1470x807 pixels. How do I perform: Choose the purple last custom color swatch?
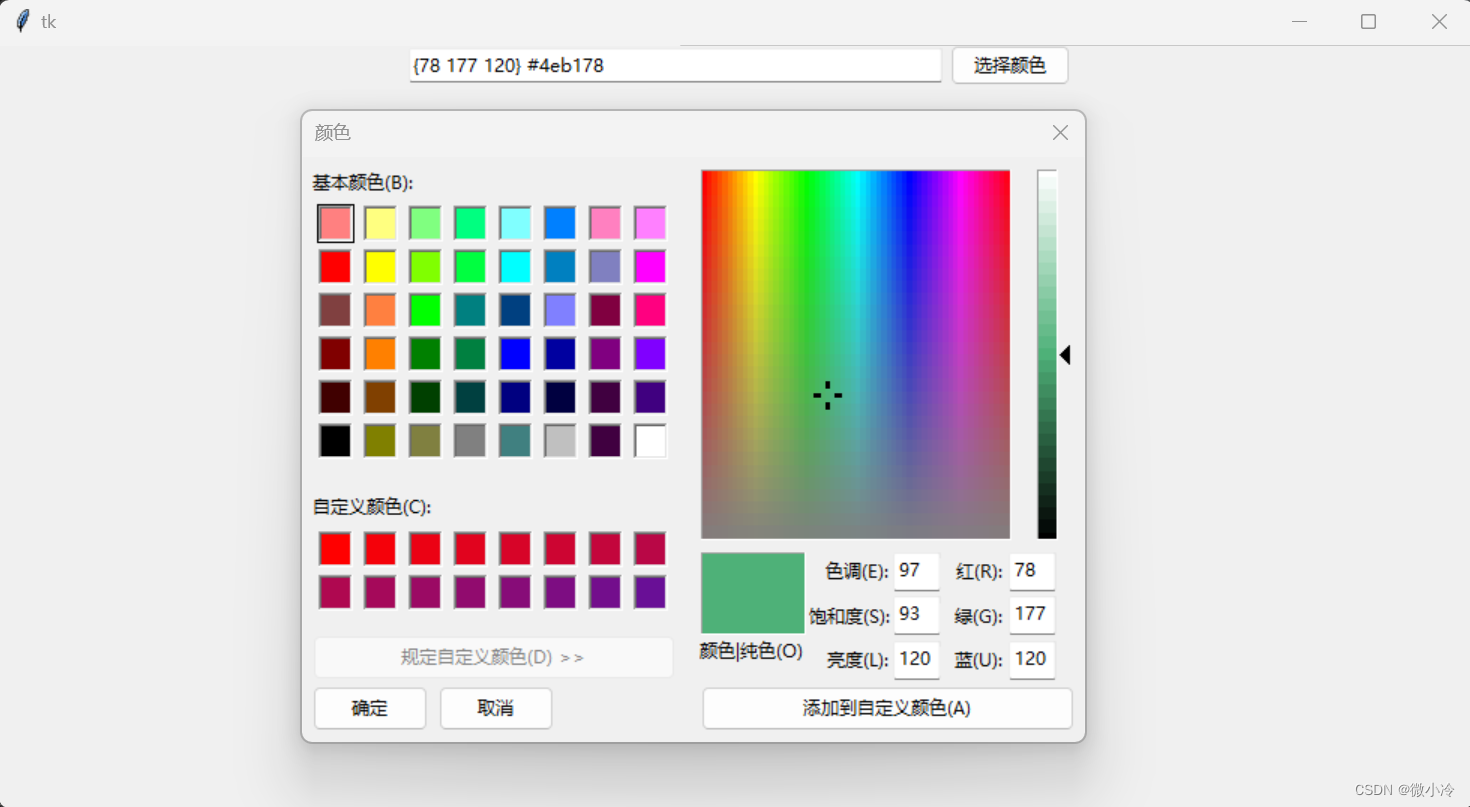click(x=650, y=592)
